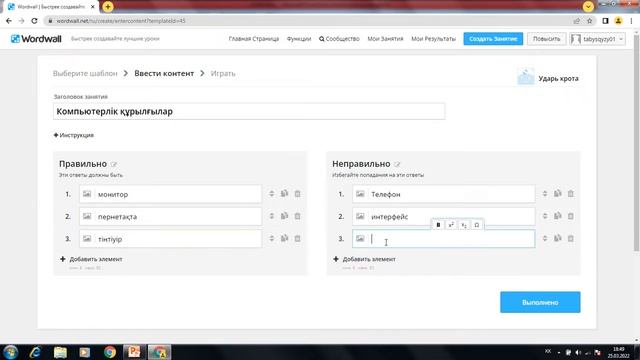The image size is (640, 360).
Task: Duplicate the 'интерфейс' item
Action: coord(558,216)
